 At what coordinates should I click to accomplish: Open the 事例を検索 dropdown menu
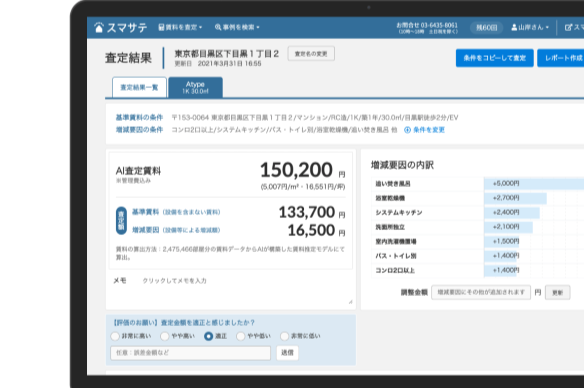pyautogui.click(x=237, y=27)
